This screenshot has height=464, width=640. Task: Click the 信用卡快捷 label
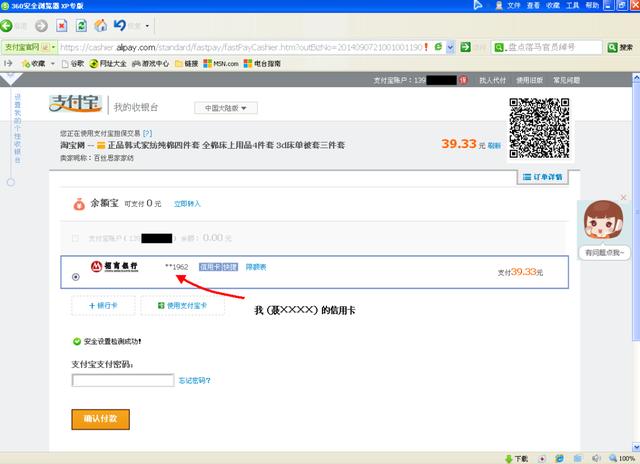(218, 267)
